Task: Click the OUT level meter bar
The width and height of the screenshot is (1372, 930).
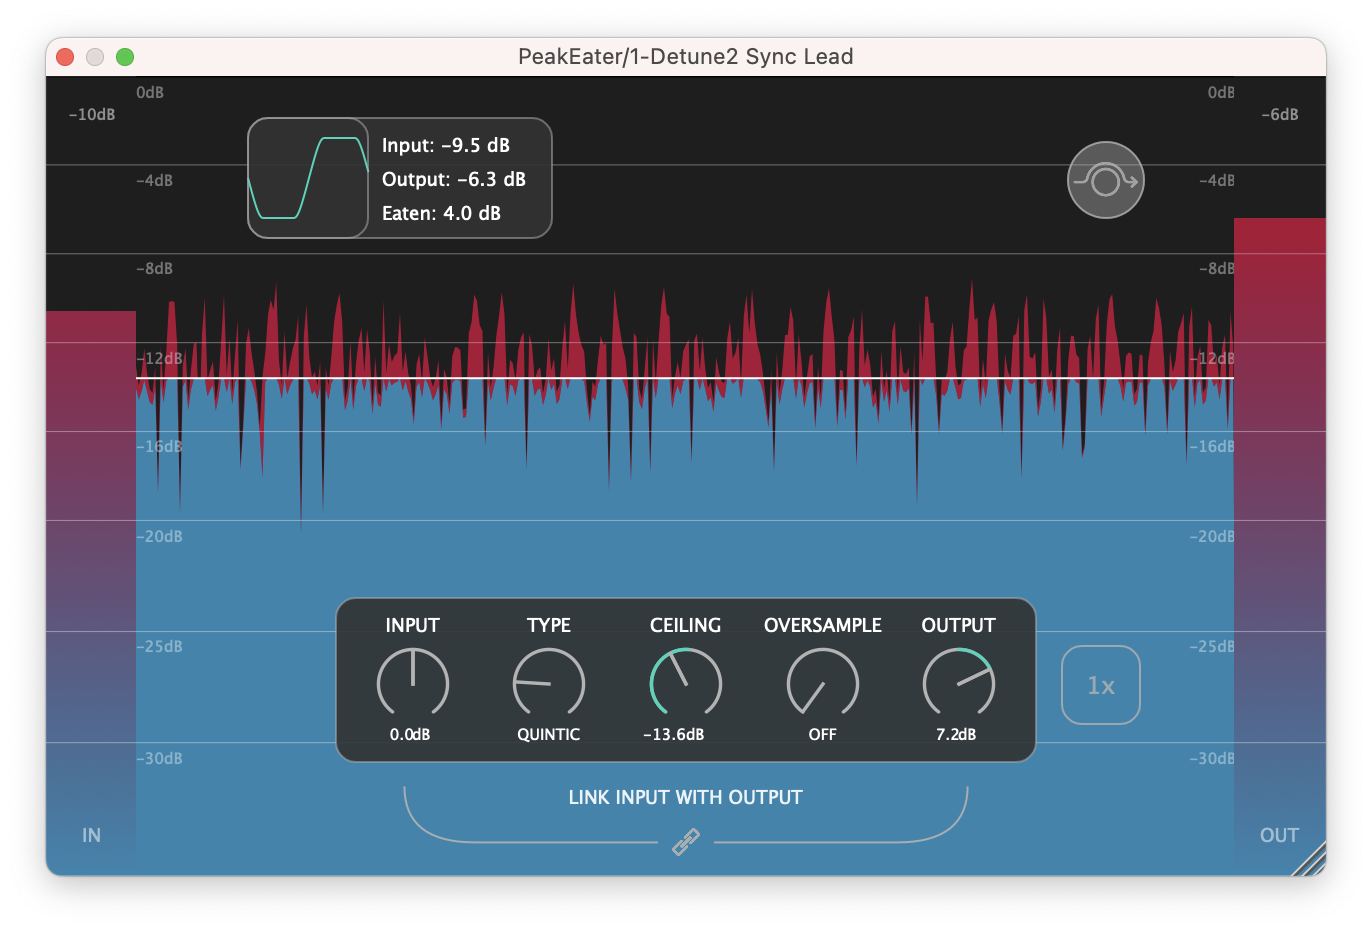Action: pyautogui.click(x=1280, y=547)
